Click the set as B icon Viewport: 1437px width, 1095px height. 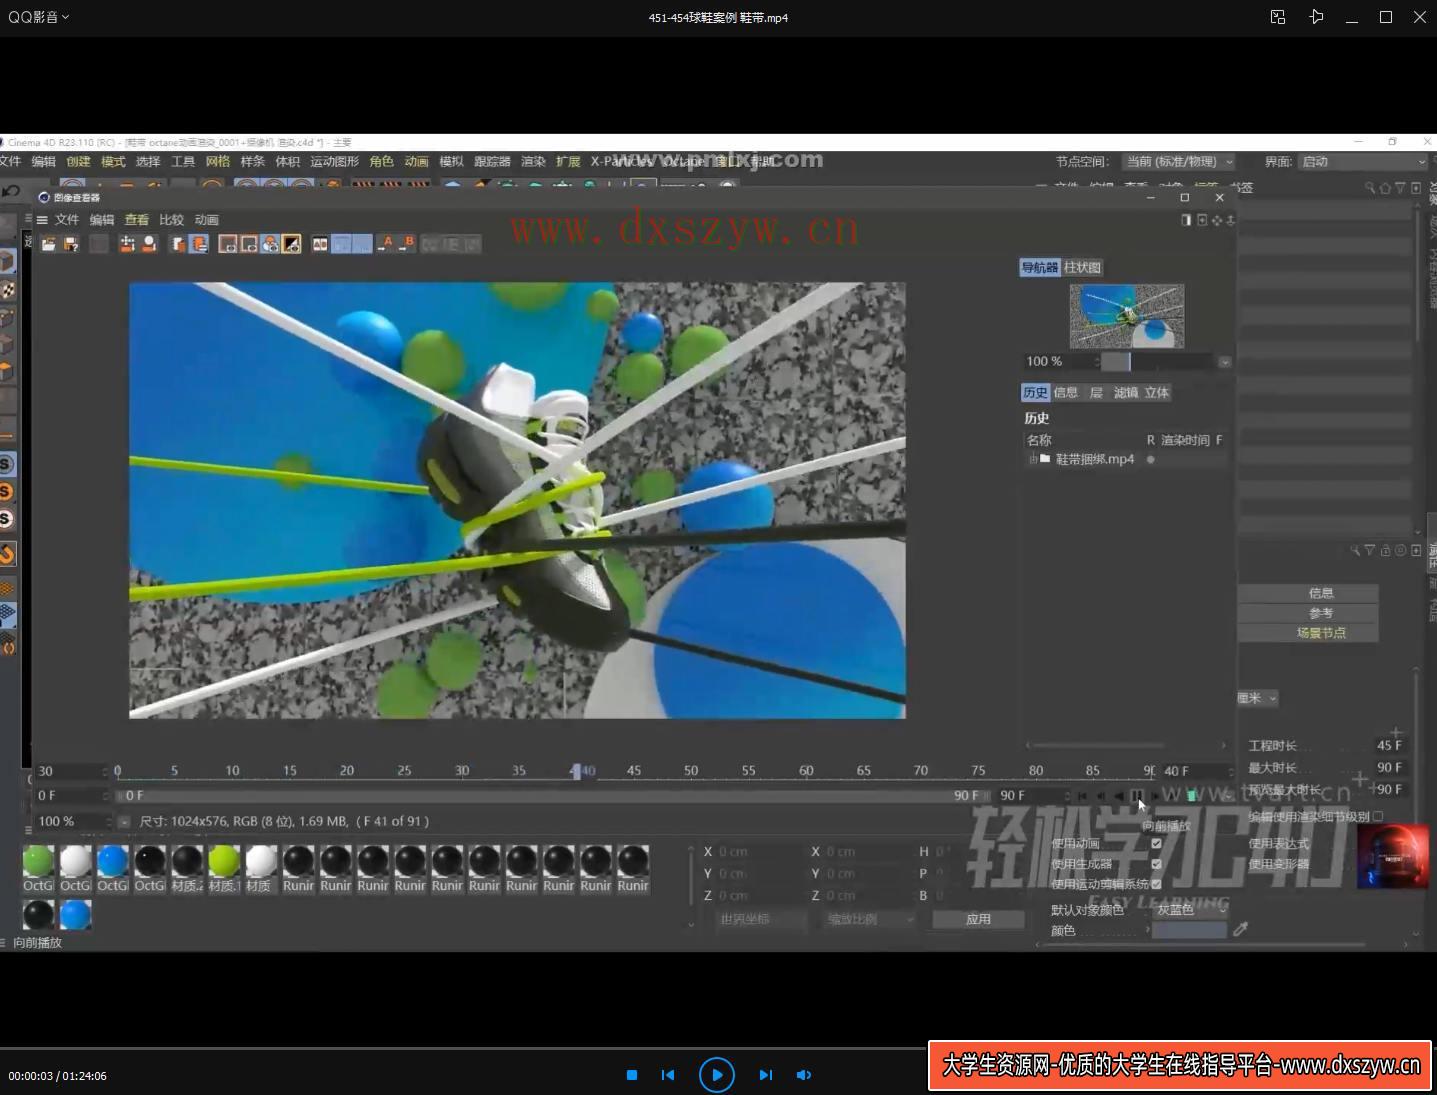(406, 244)
